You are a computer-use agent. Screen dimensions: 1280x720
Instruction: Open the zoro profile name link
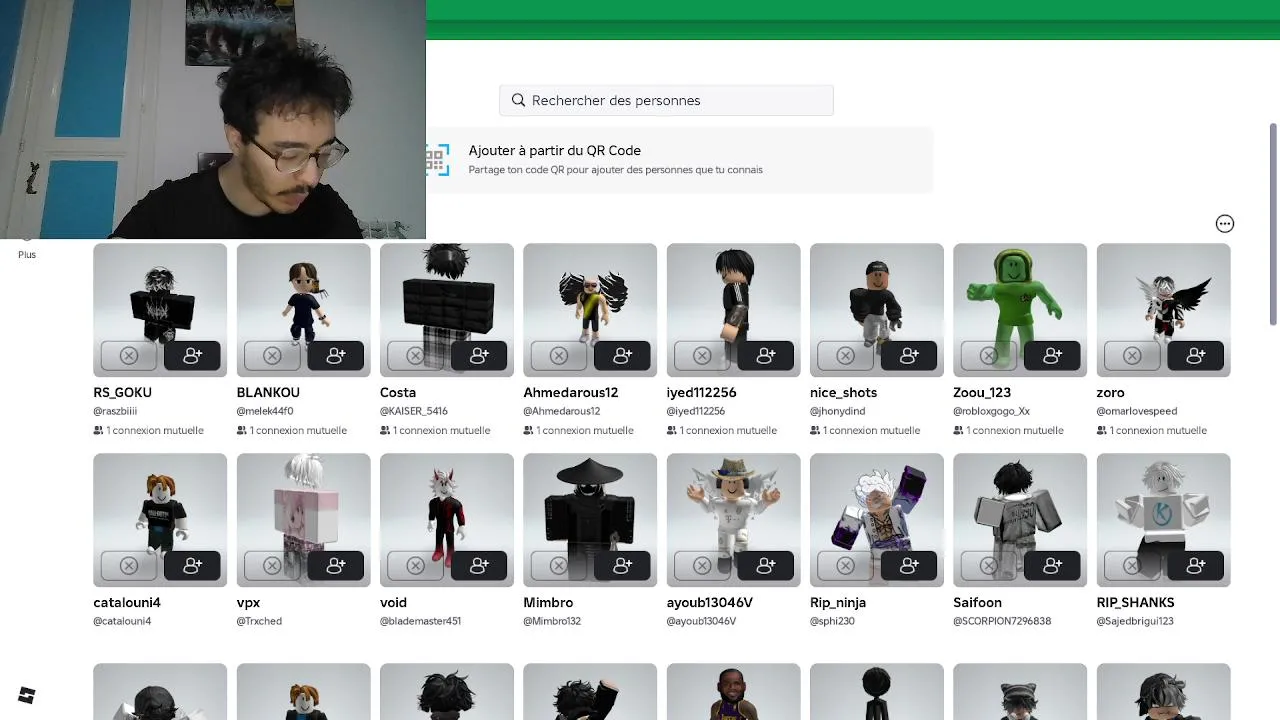[x=1110, y=393]
